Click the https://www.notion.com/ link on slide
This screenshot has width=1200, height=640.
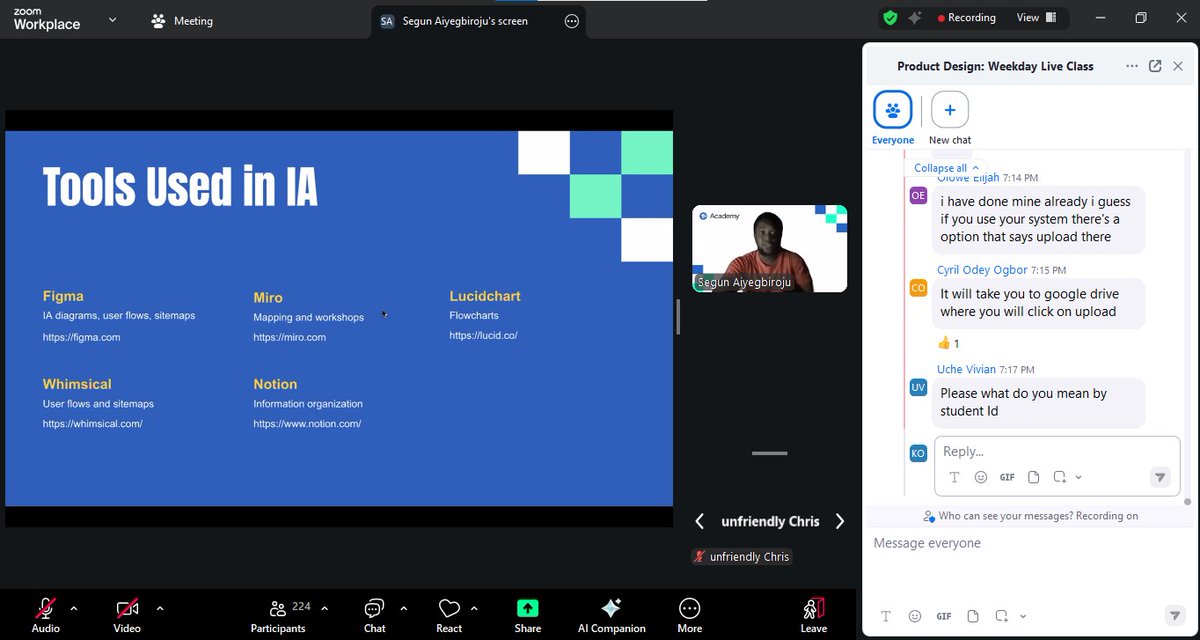point(307,424)
